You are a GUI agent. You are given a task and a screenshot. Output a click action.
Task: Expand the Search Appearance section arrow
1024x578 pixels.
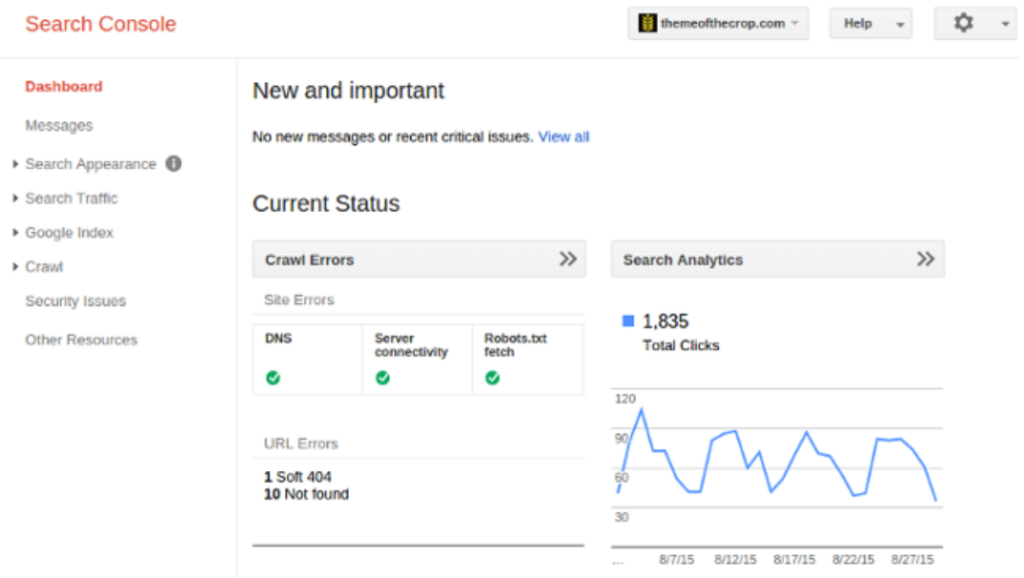click(x=15, y=164)
